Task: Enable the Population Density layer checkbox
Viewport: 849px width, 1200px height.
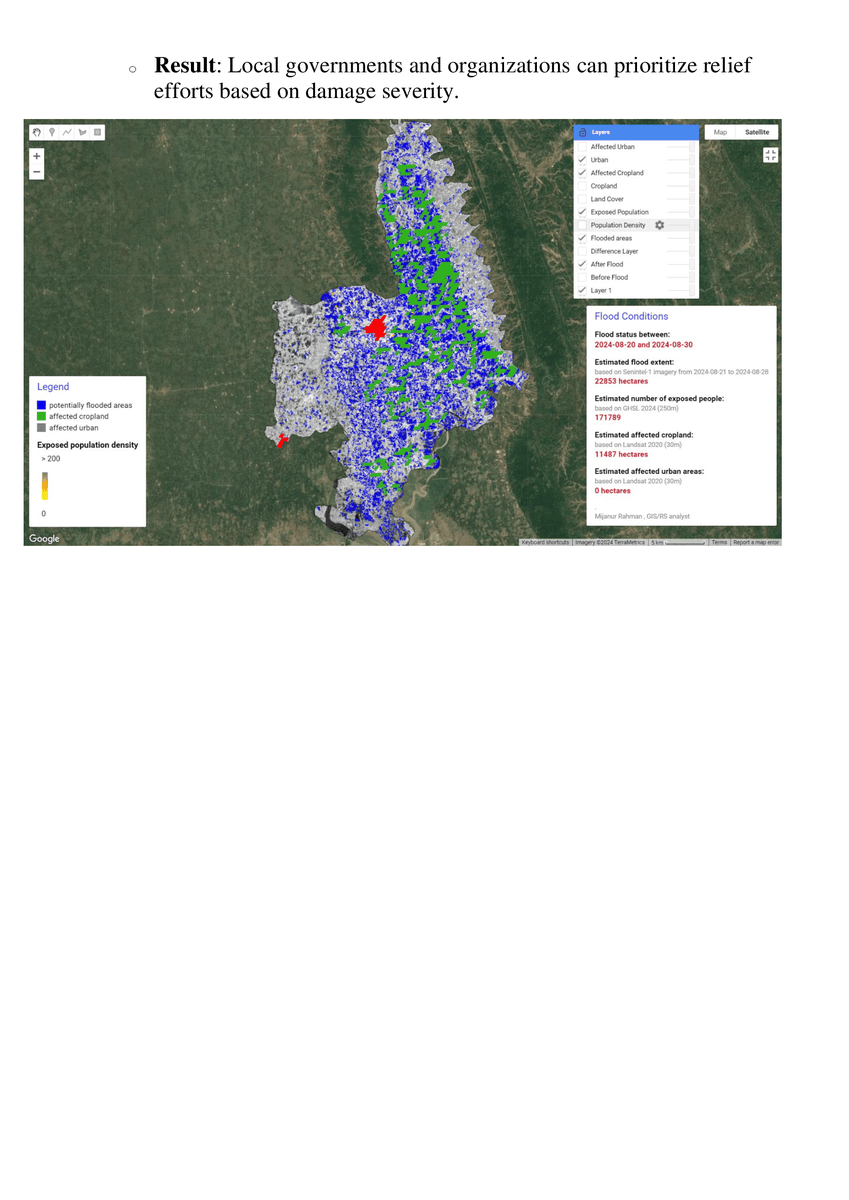Action: 582,225
